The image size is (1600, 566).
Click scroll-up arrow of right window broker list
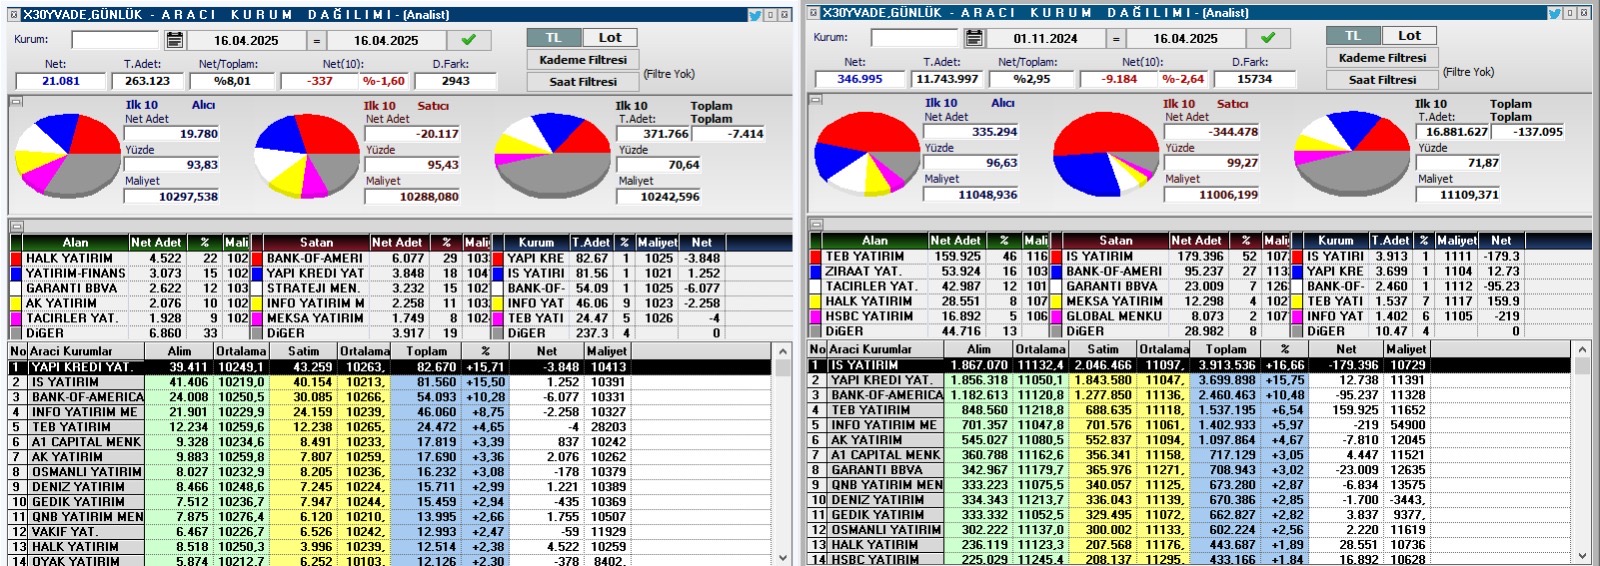point(1581,350)
